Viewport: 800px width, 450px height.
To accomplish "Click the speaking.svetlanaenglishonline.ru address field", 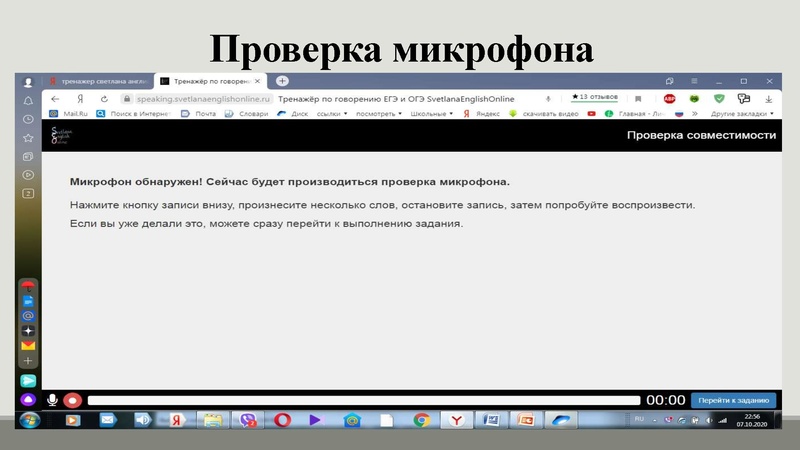I will point(203,99).
